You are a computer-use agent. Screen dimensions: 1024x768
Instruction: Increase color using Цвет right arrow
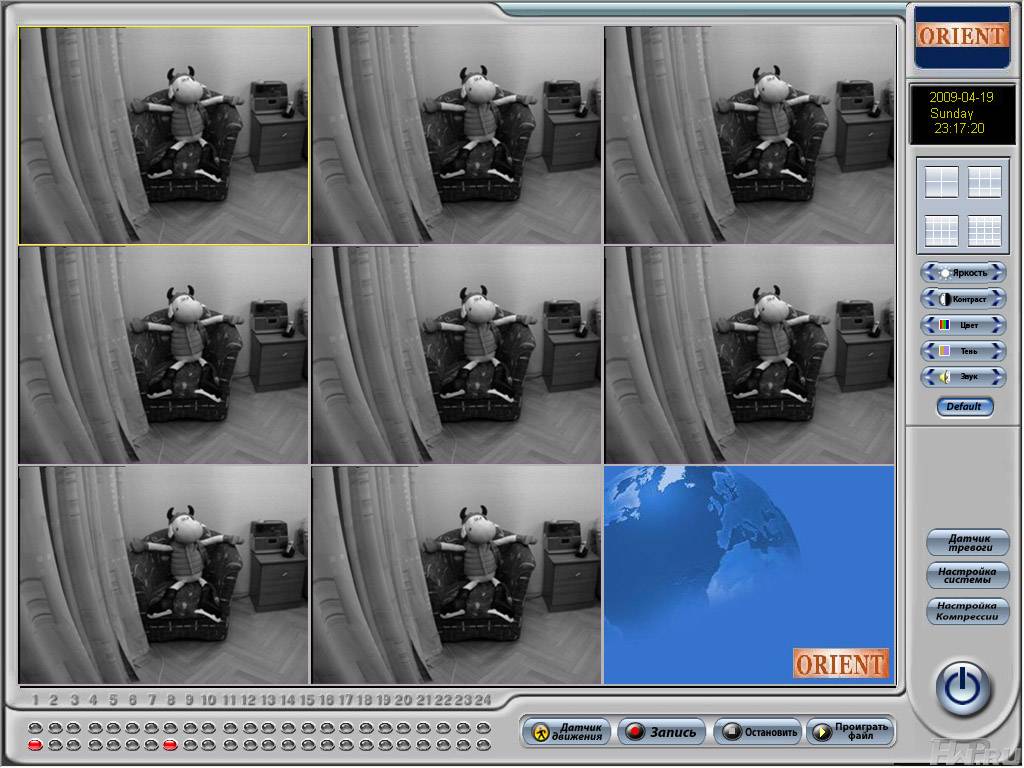click(998, 325)
